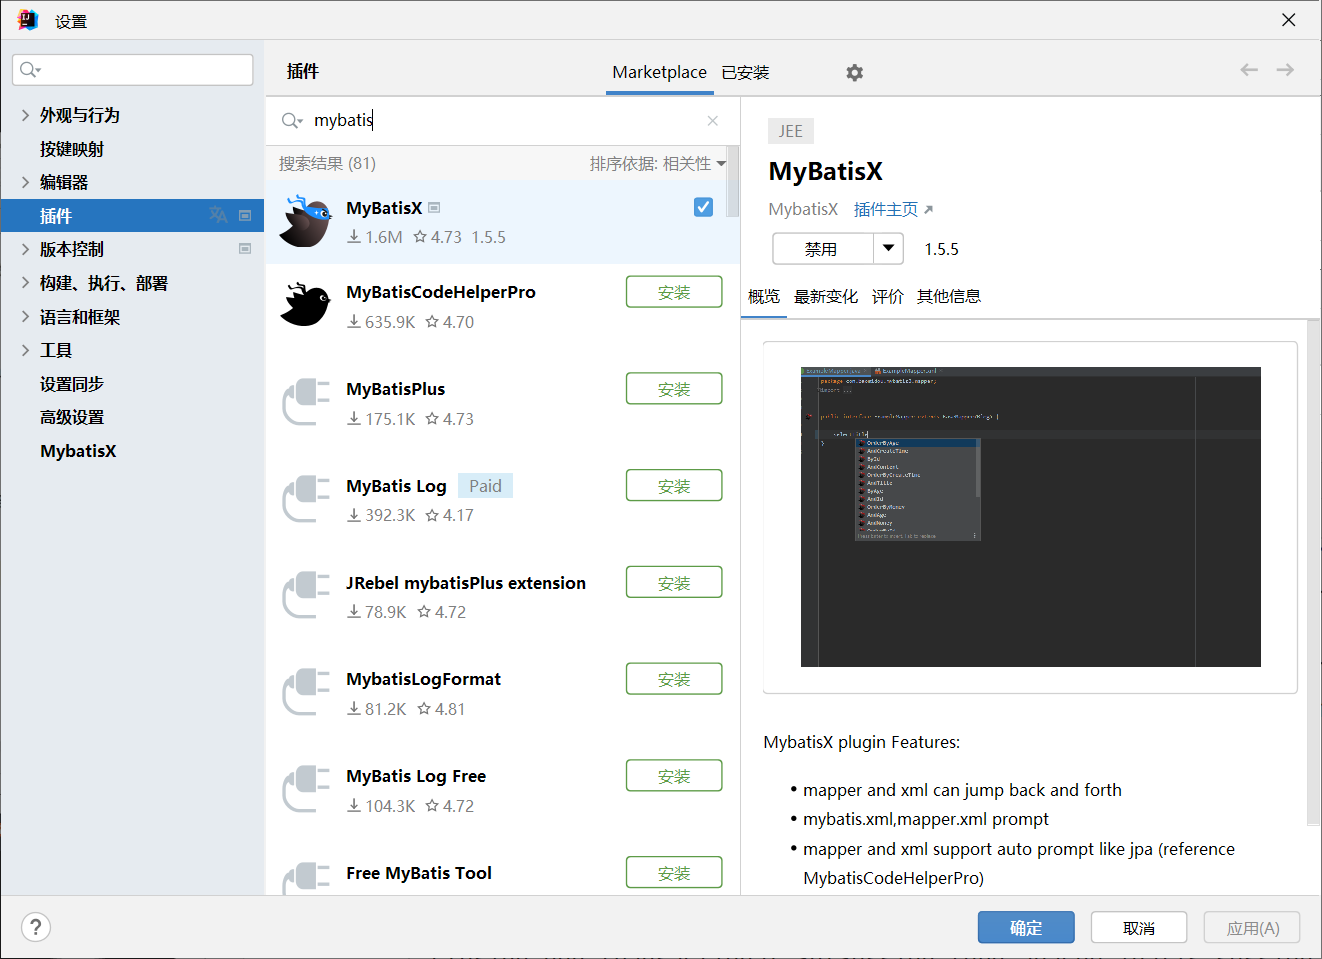The image size is (1322, 959).
Task: Expand the 语言和框架 settings node
Action: 25,317
